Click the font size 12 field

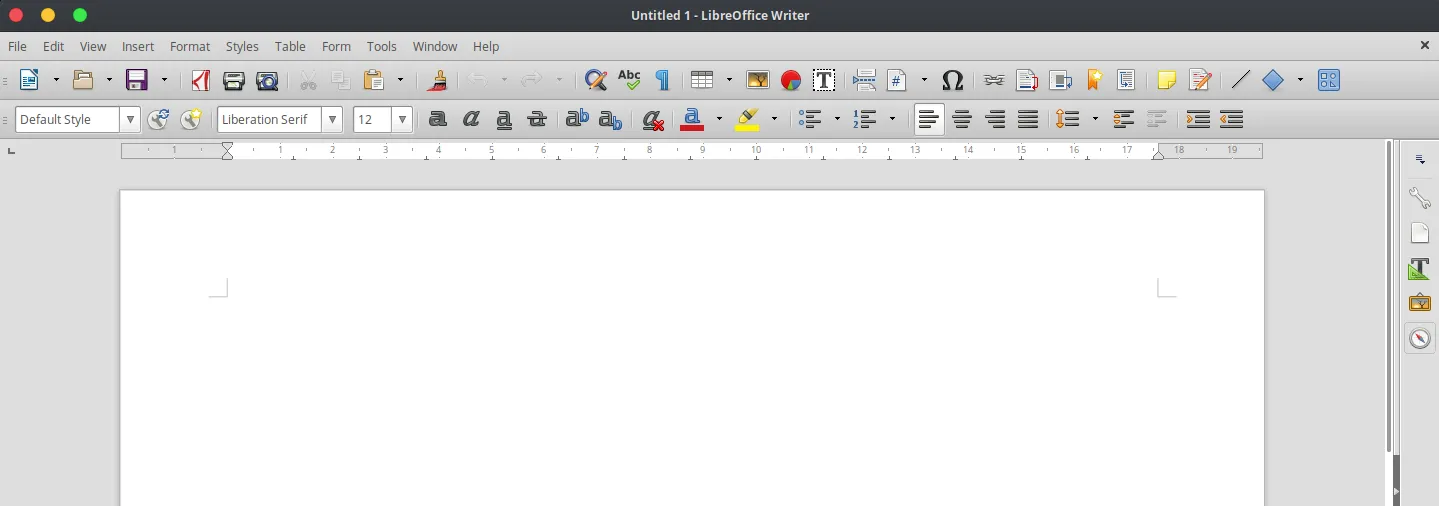[x=373, y=120]
